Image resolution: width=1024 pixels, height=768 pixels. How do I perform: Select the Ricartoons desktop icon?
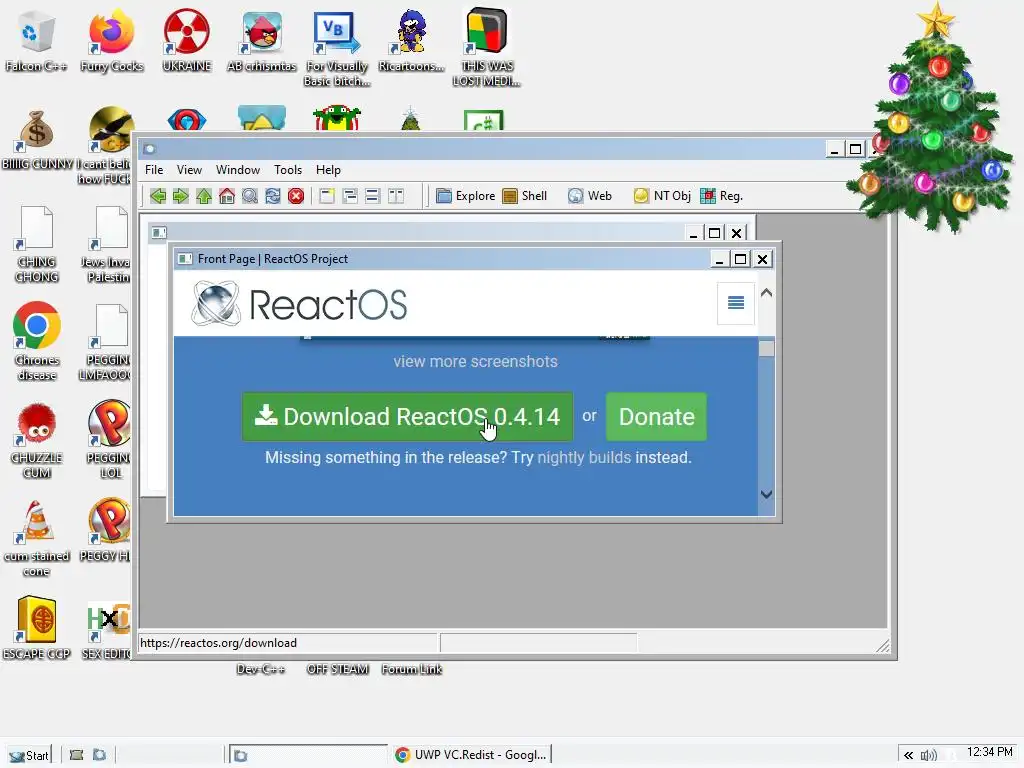click(x=411, y=40)
